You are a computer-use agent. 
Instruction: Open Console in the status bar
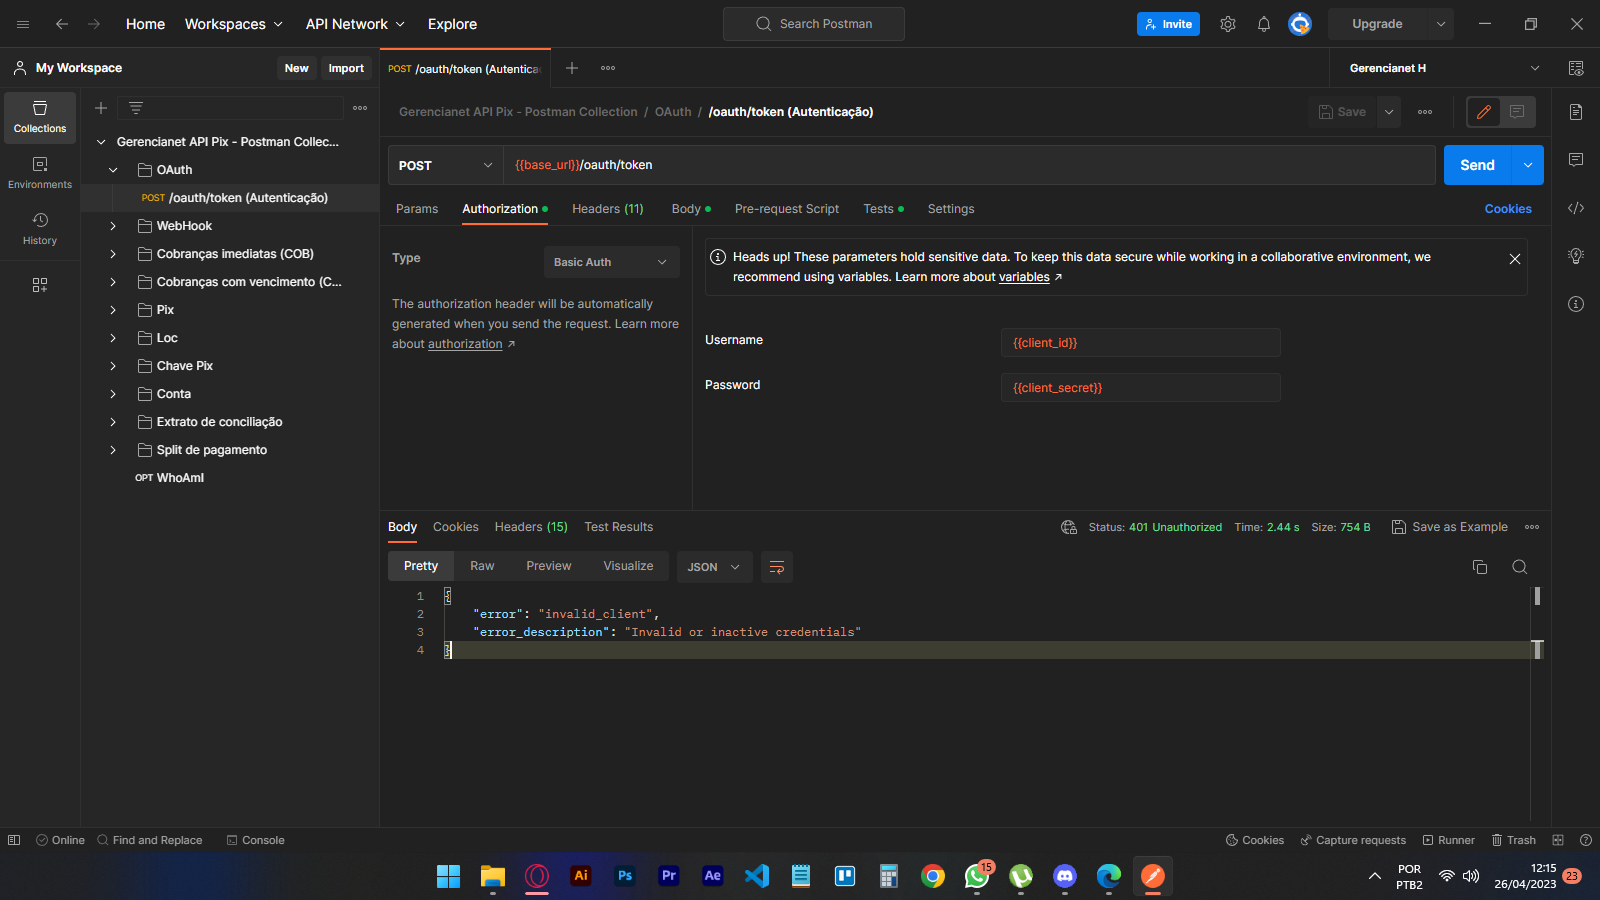click(255, 840)
